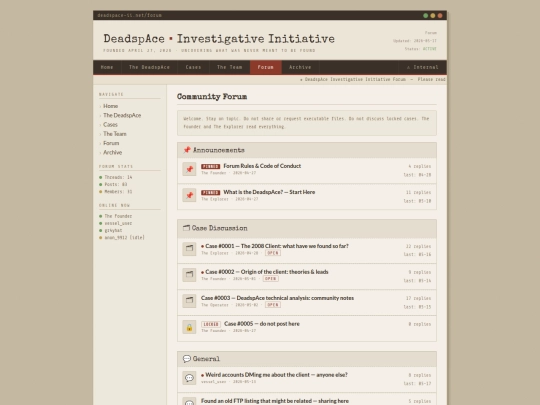Click Posts: 83 stat
This screenshot has width=540, height=405.
116,185
